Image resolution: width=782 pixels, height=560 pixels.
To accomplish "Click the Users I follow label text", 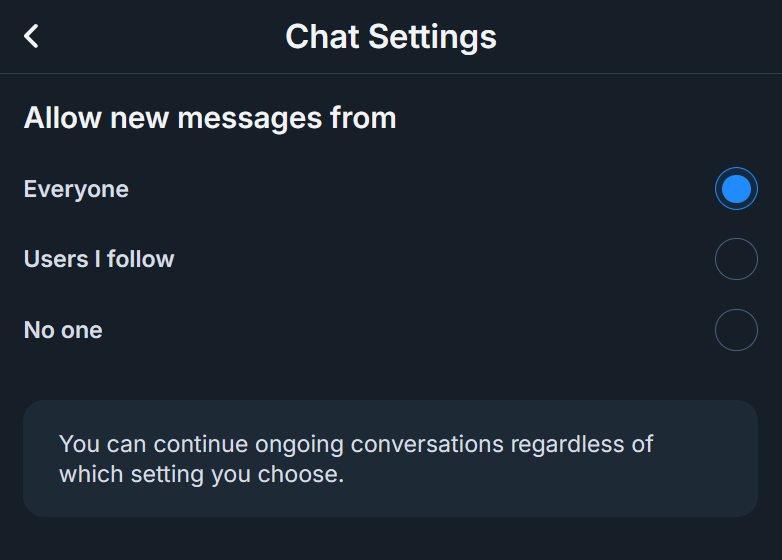I will pos(99,259).
